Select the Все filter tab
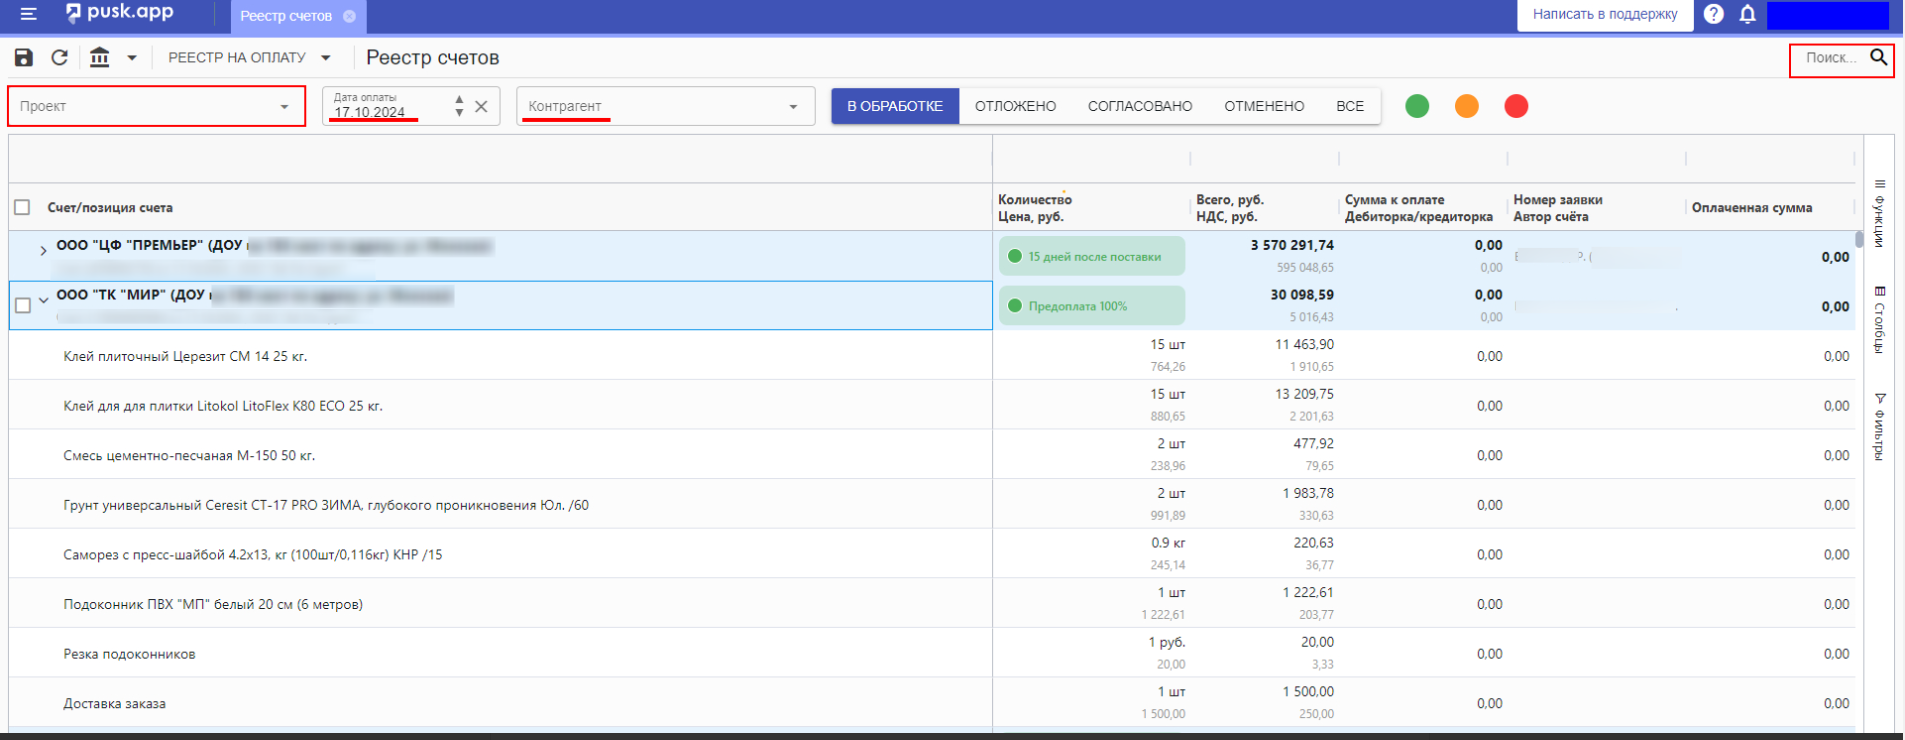The image size is (1905, 740). tap(1350, 106)
